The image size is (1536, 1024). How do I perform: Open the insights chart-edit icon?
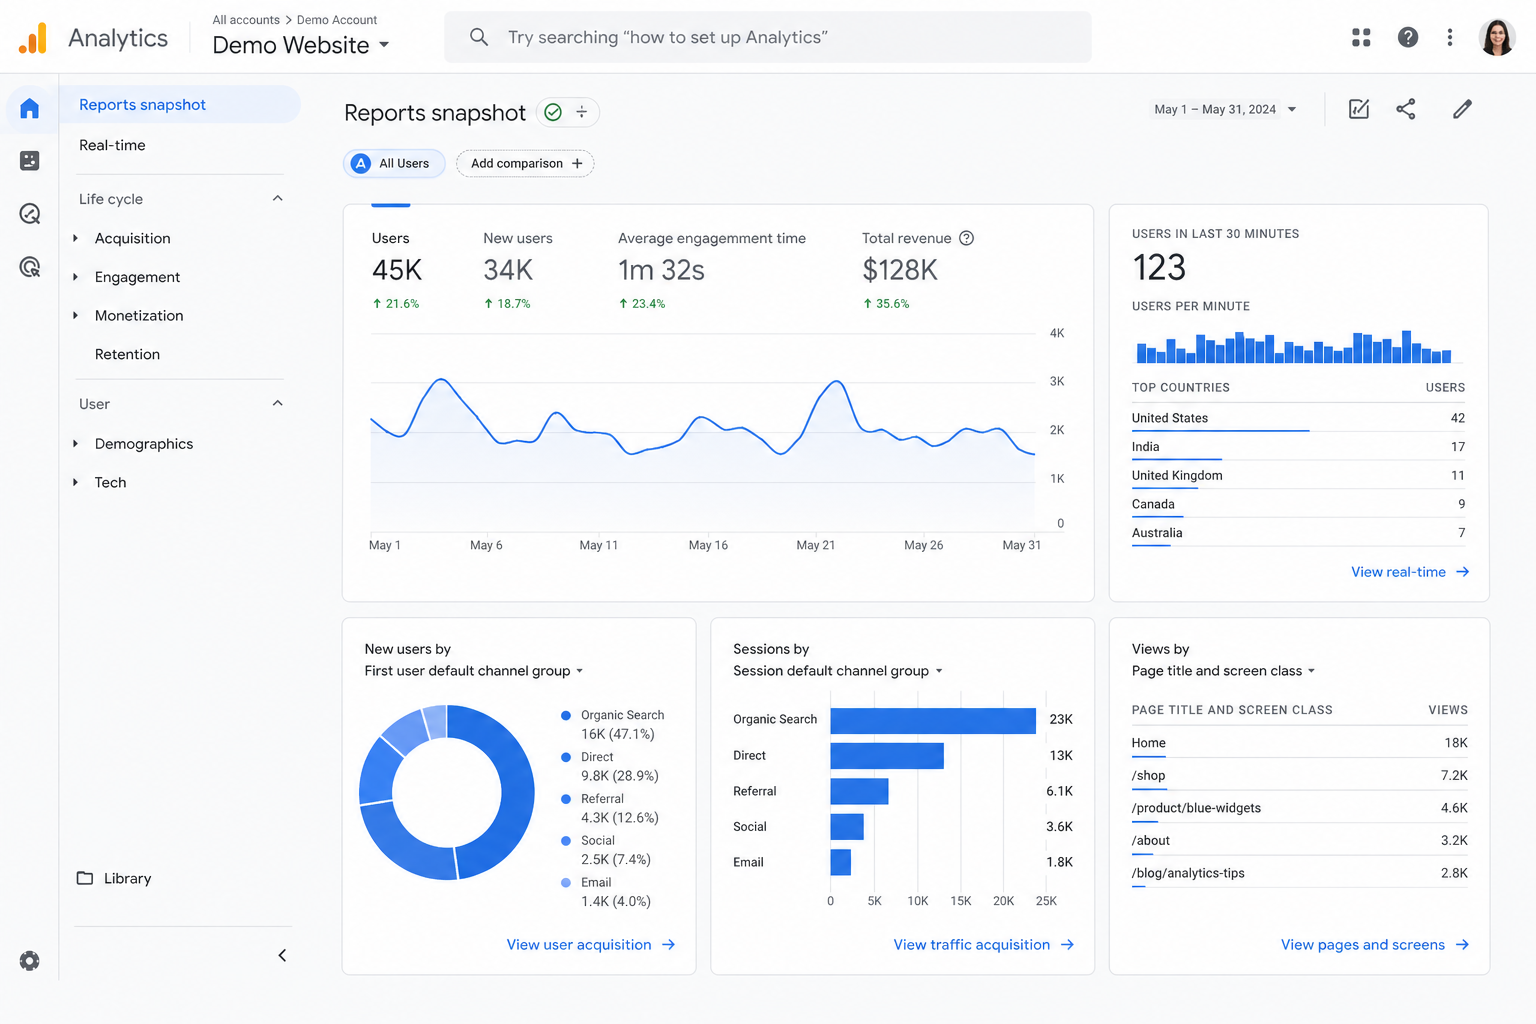[1359, 109]
